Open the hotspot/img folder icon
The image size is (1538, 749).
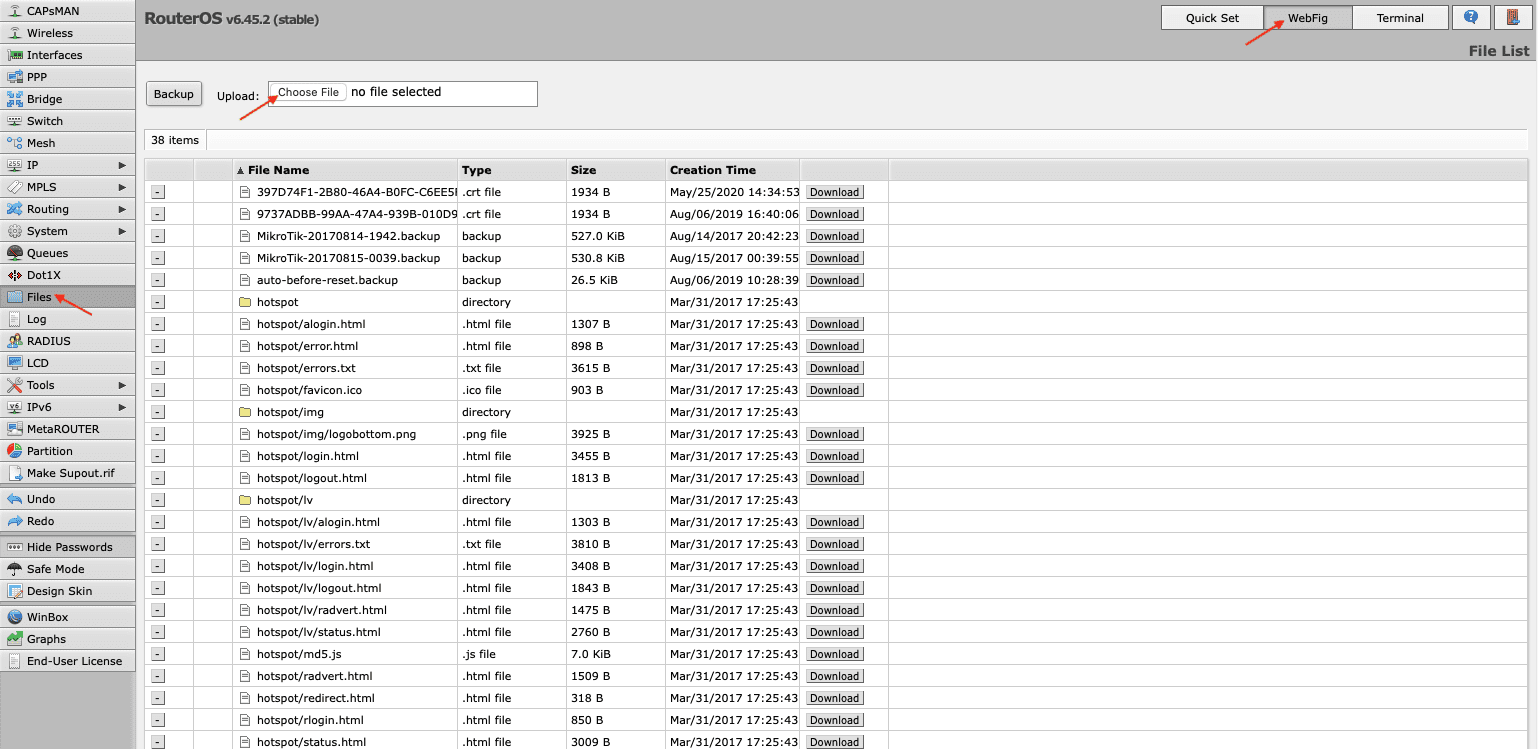pyautogui.click(x=245, y=412)
